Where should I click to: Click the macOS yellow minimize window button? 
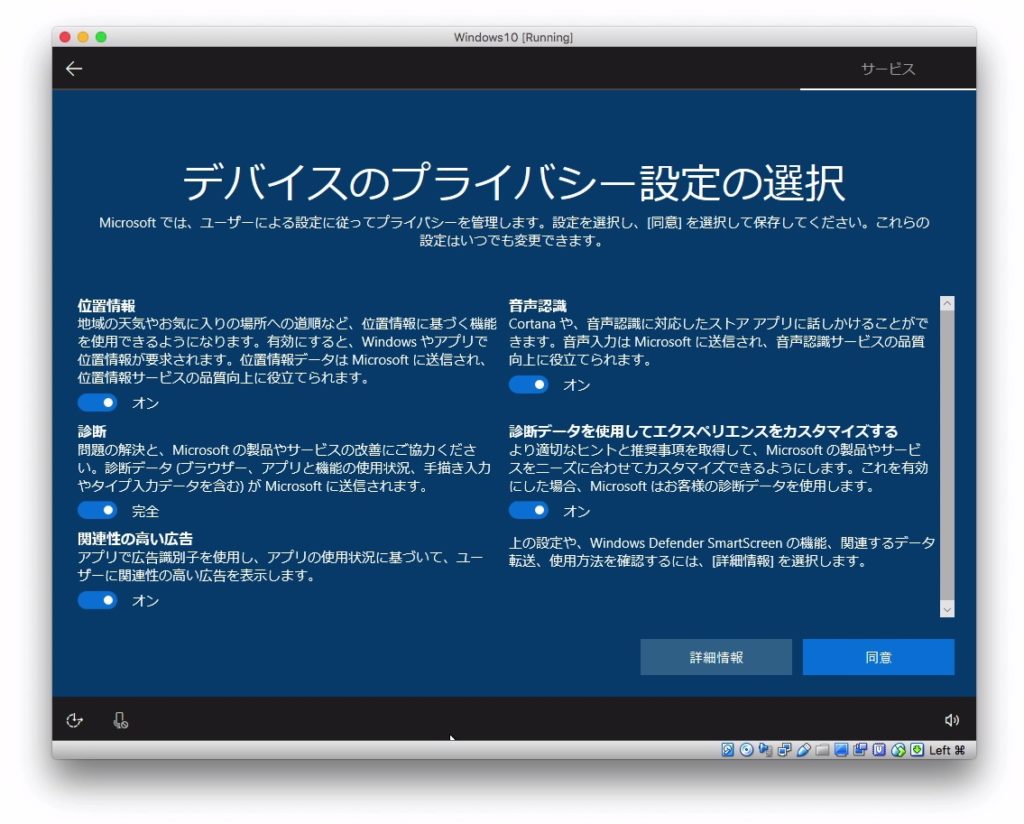tap(83, 37)
